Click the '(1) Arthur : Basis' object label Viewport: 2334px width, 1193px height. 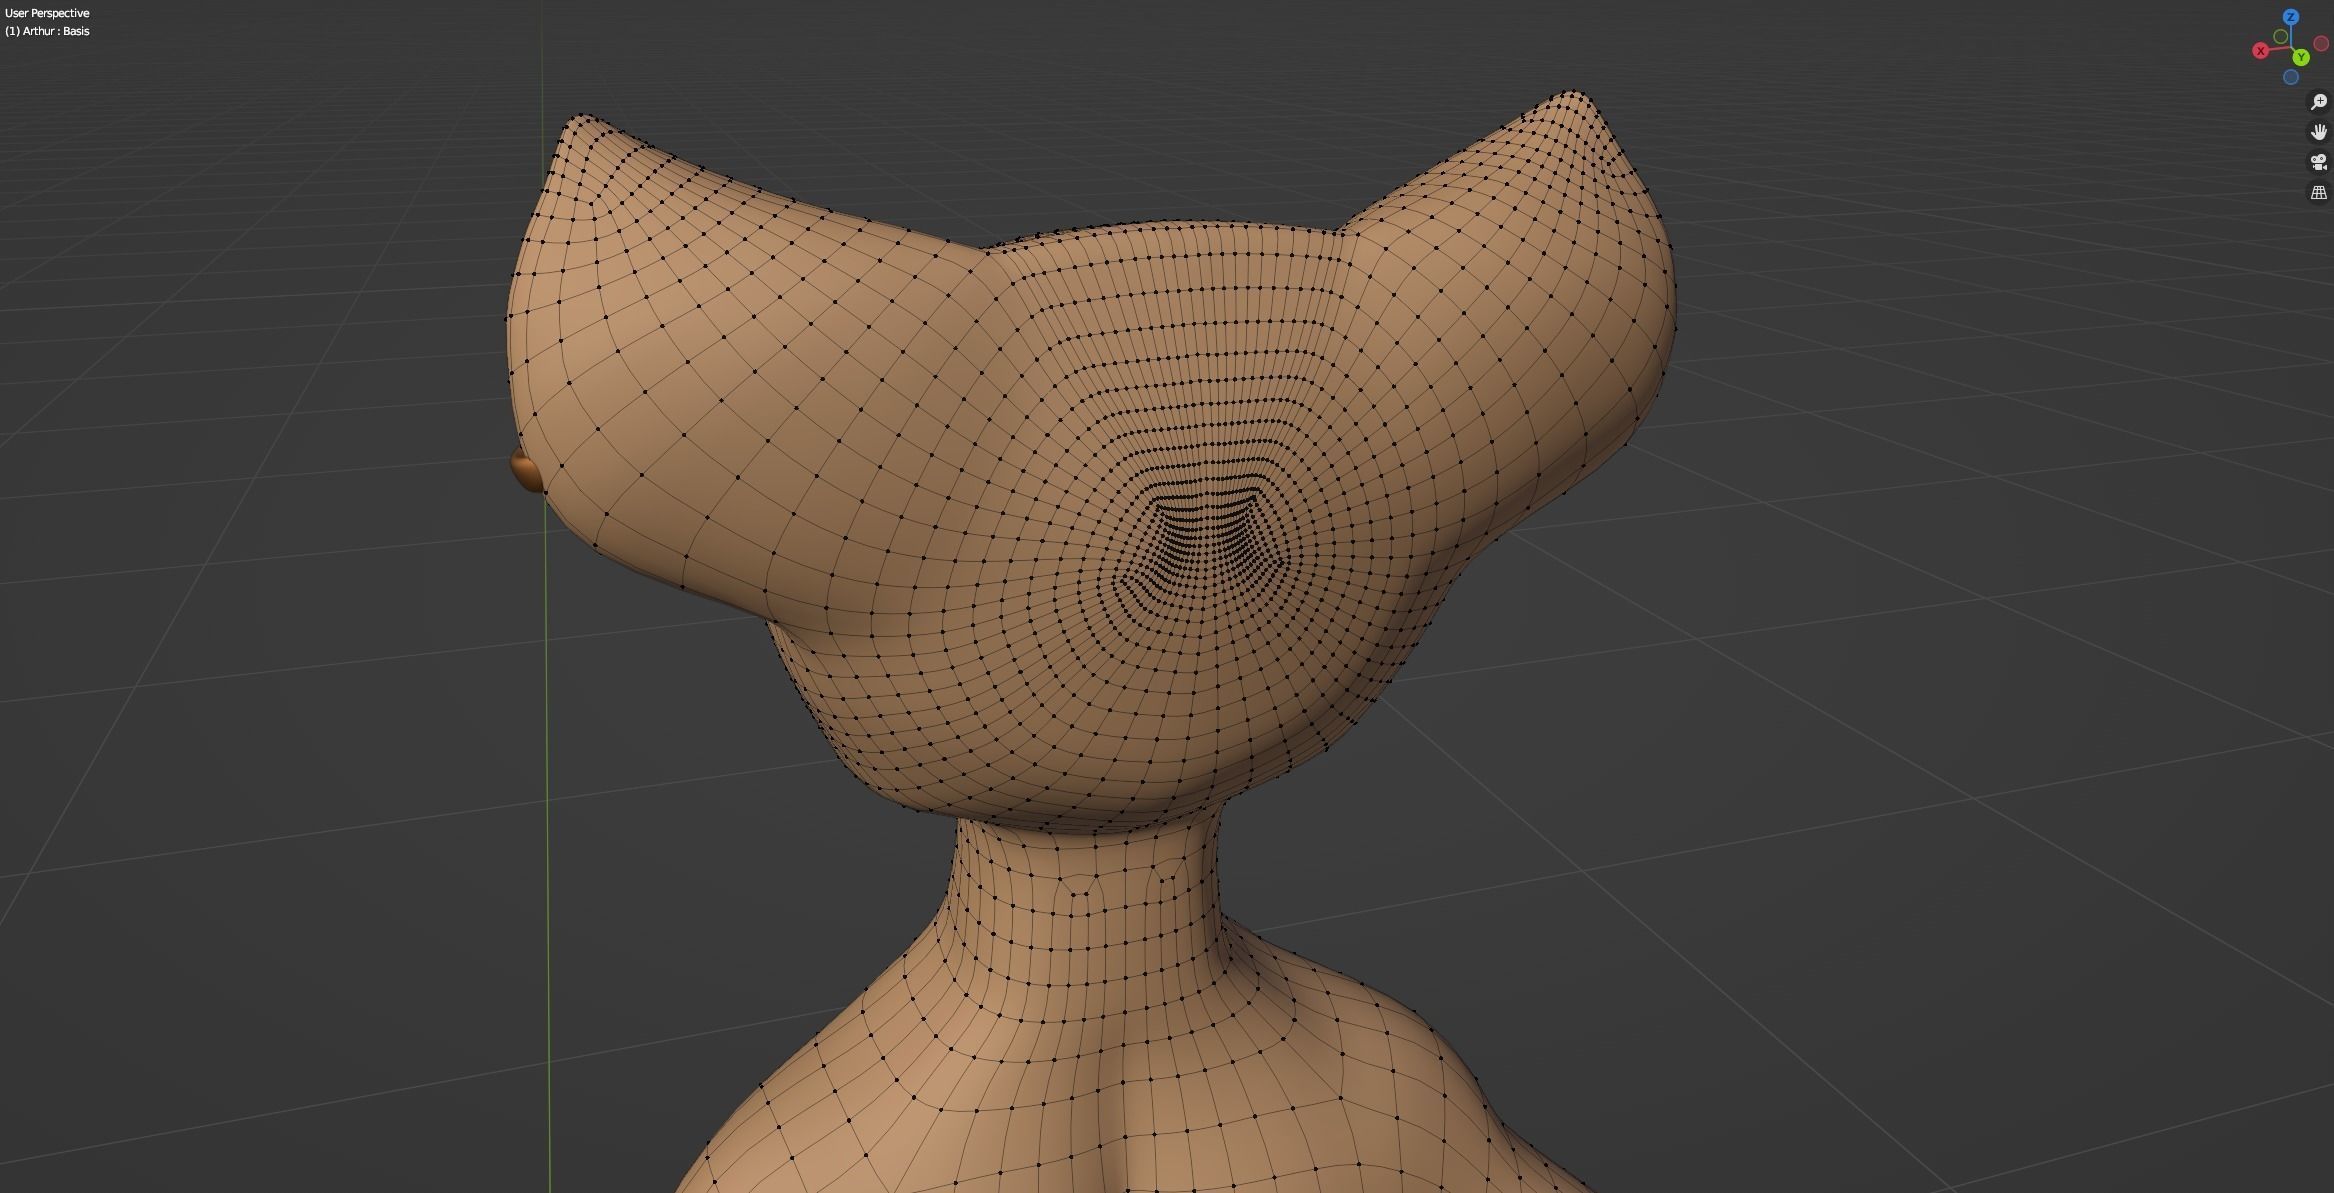point(47,31)
